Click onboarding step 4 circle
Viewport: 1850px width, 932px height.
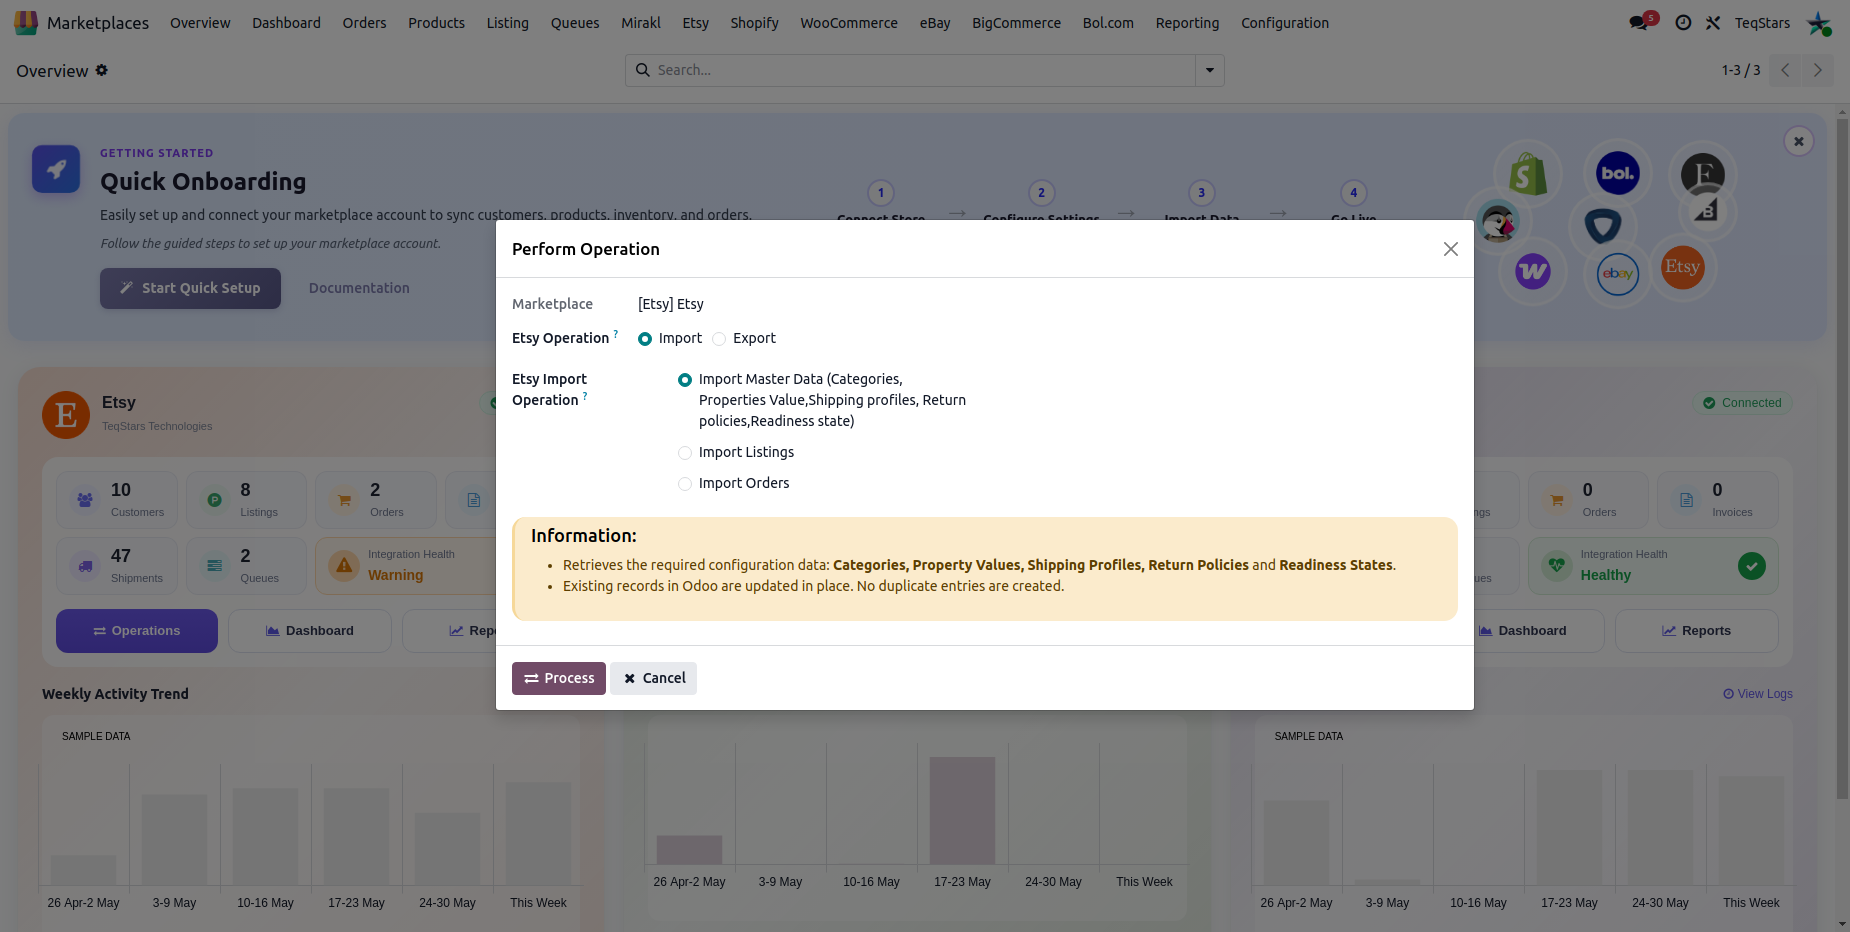pyautogui.click(x=1354, y=193)
